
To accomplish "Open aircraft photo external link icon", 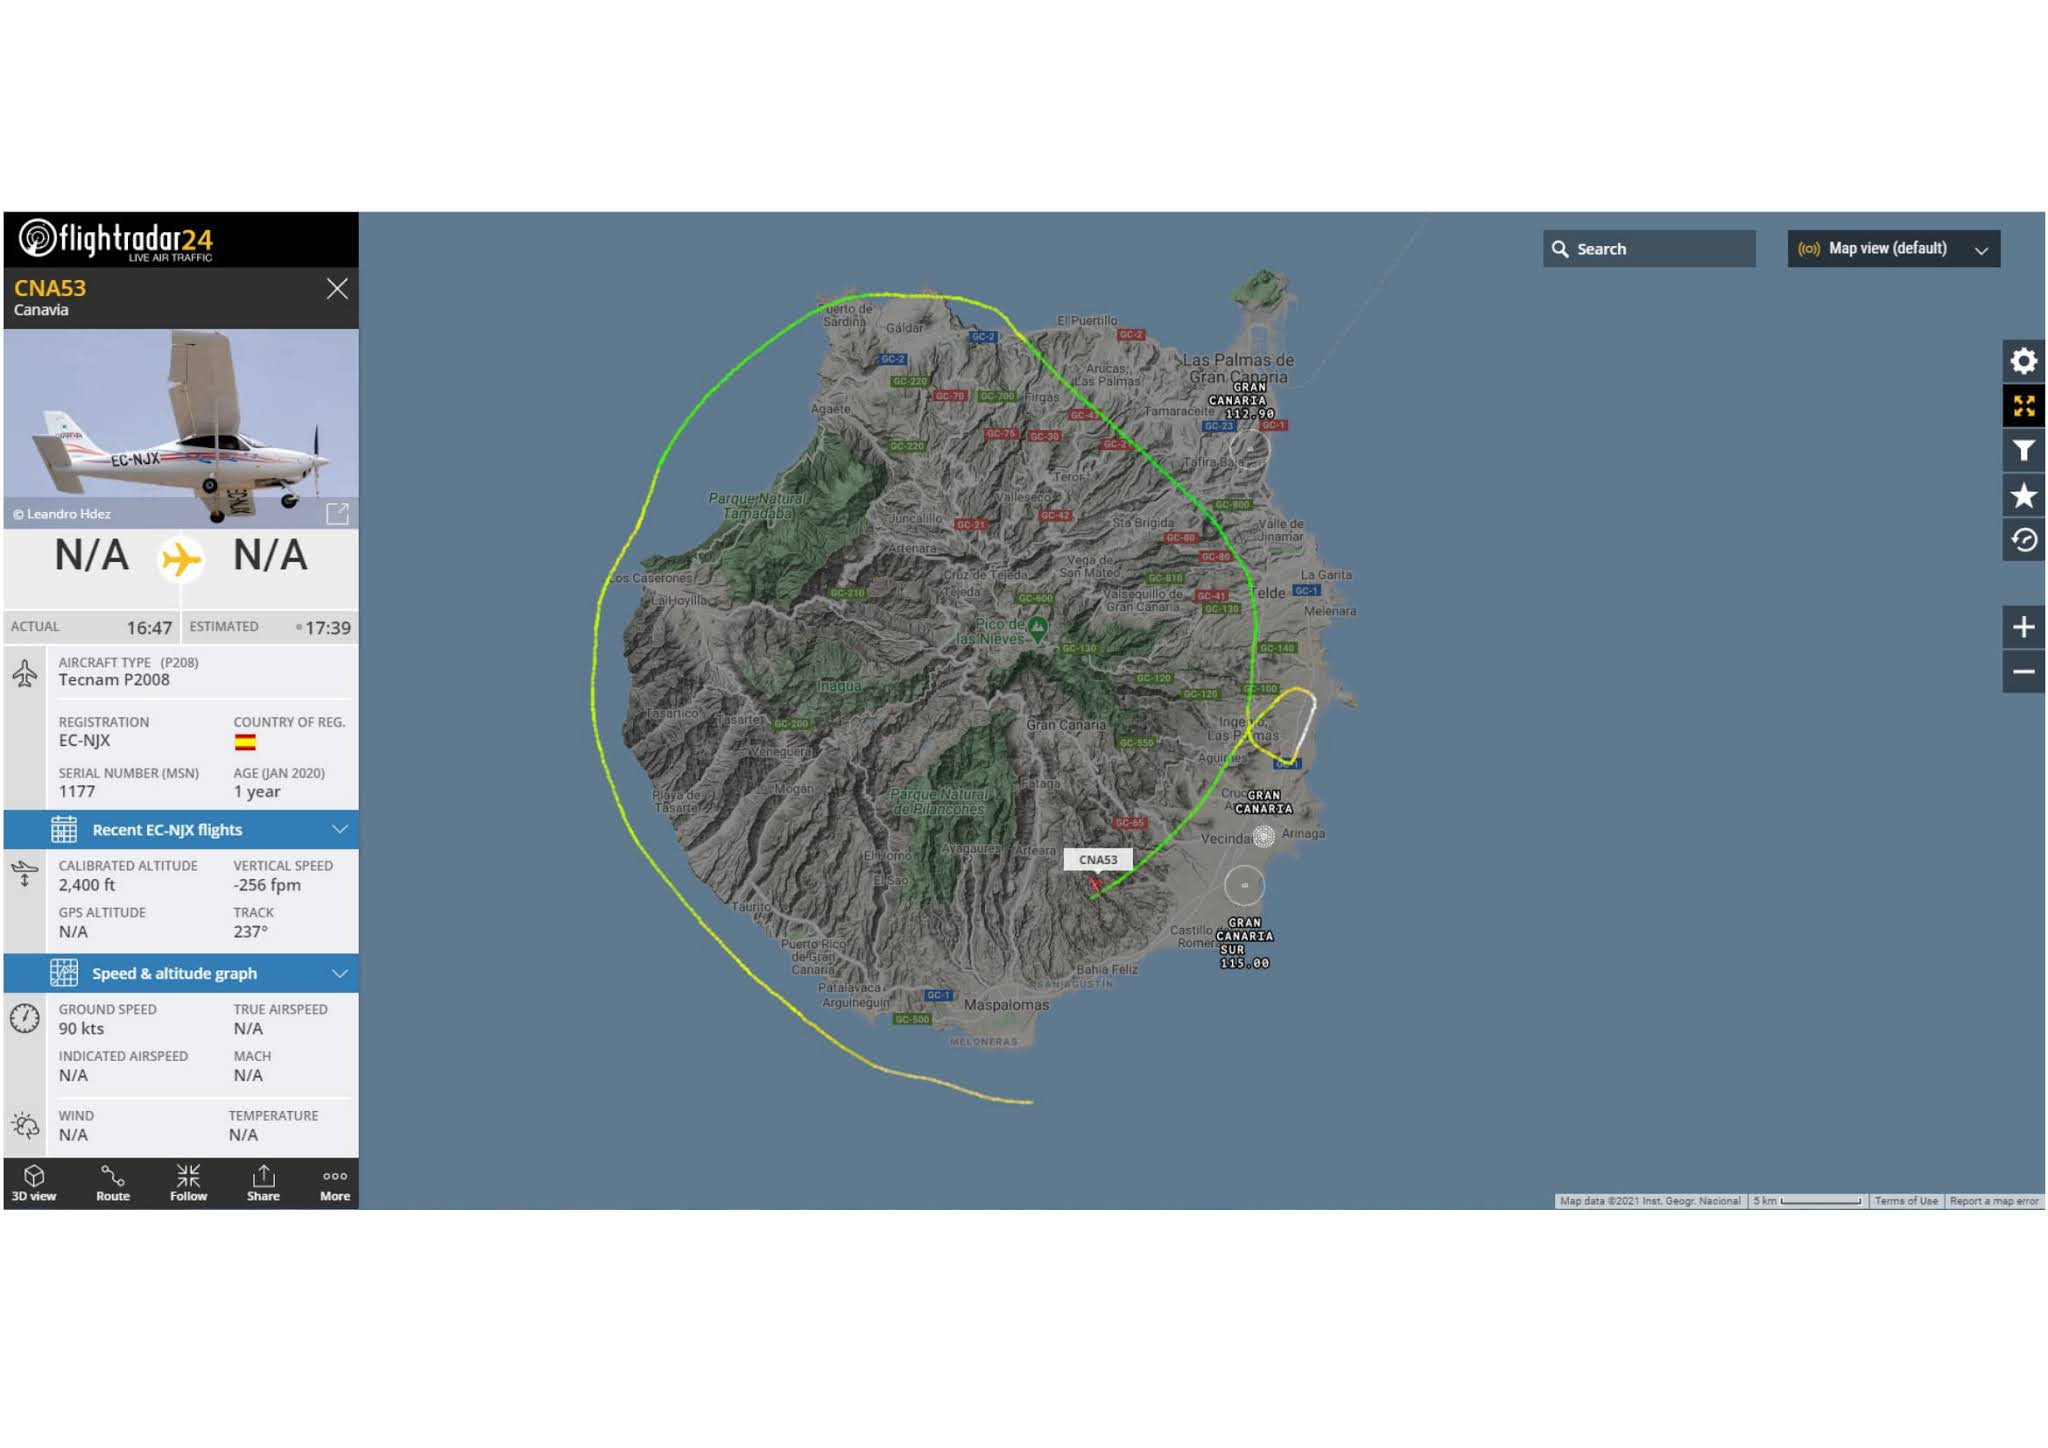I will (337, 514).
